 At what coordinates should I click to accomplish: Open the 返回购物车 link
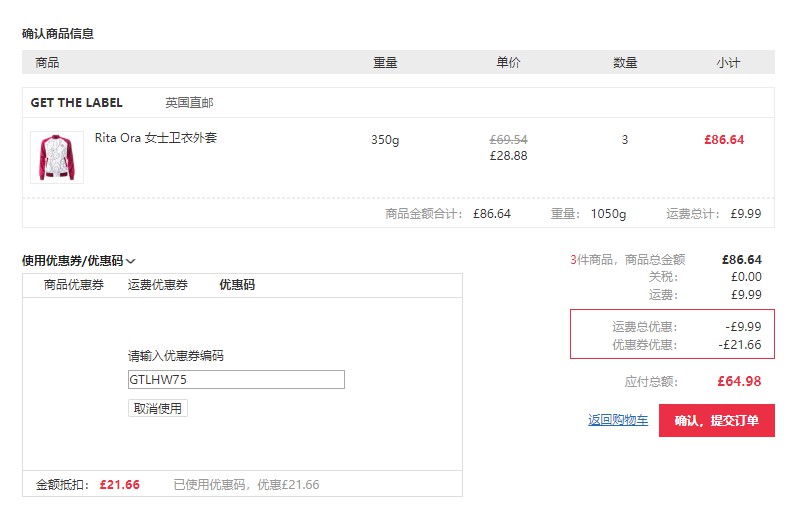pyautogui.click(x=618, y=420)
